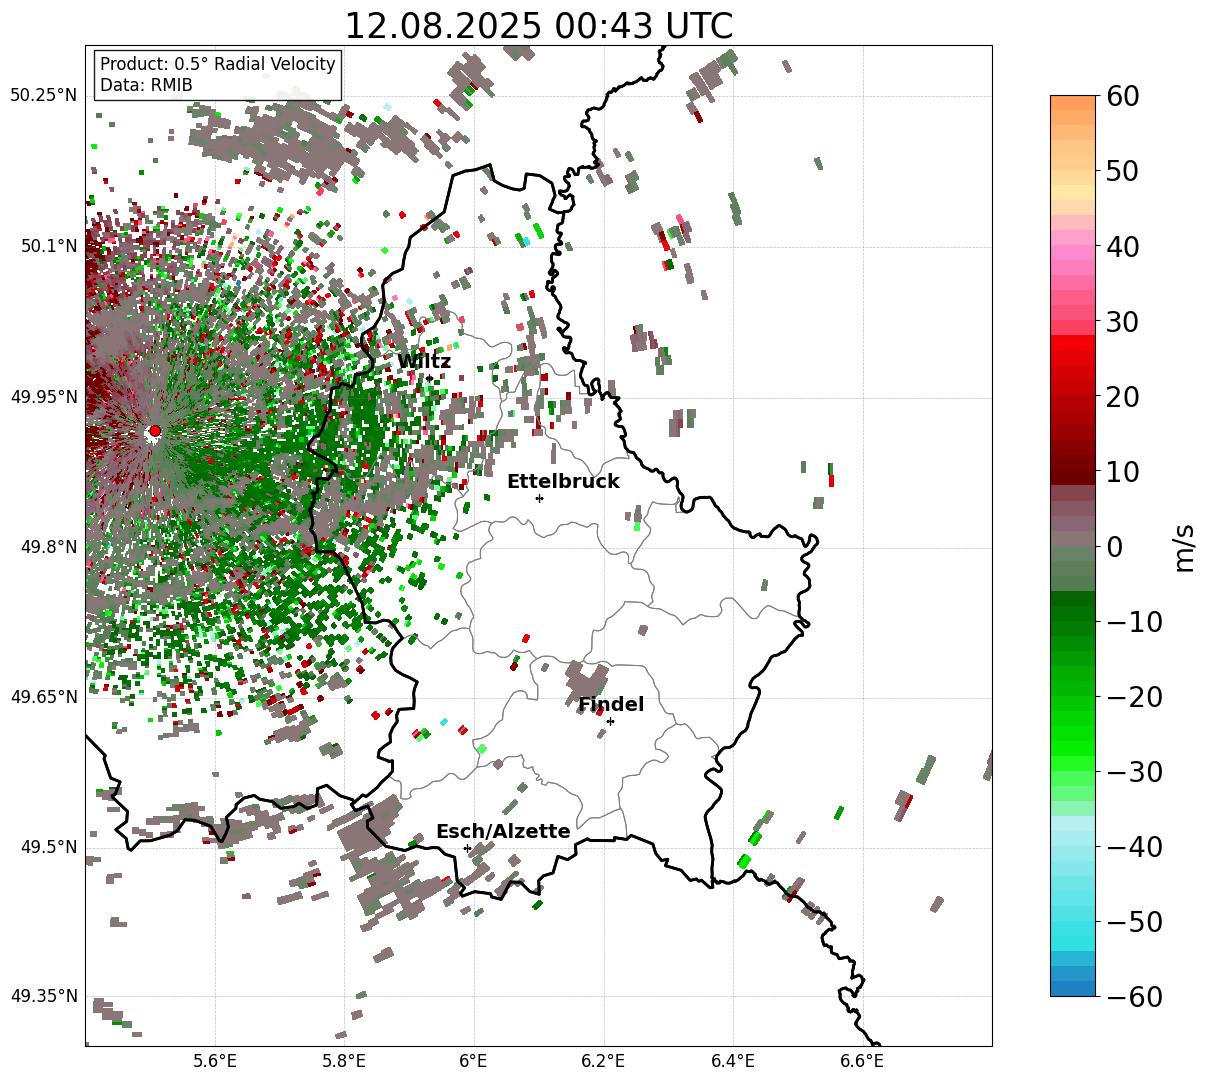Click the 49.95°N latitude tick label
Screen dimensions: 1207x1081
pos(43,397)
